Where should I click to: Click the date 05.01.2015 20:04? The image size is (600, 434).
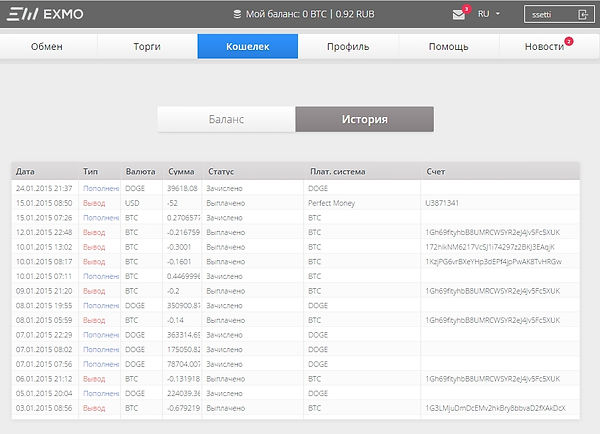44,393
